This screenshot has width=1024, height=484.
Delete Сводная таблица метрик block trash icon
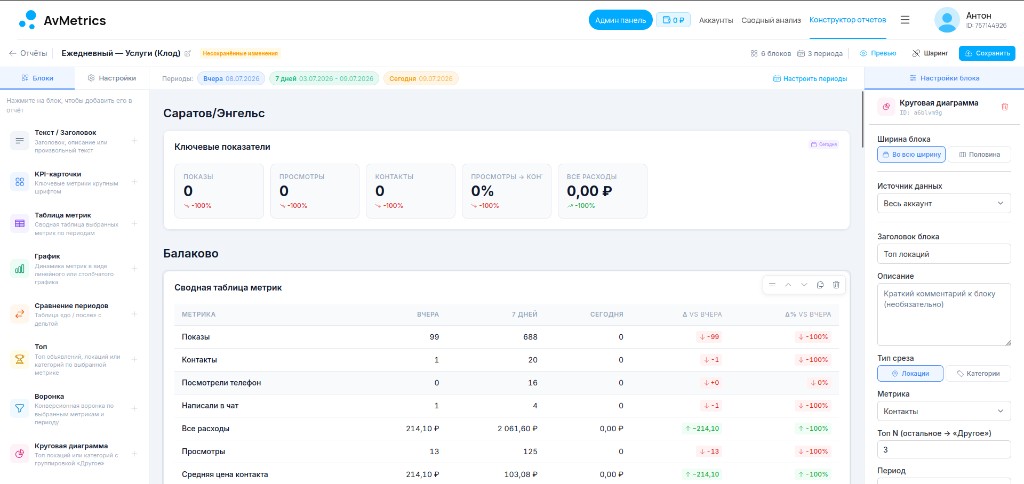click(836, 285)
